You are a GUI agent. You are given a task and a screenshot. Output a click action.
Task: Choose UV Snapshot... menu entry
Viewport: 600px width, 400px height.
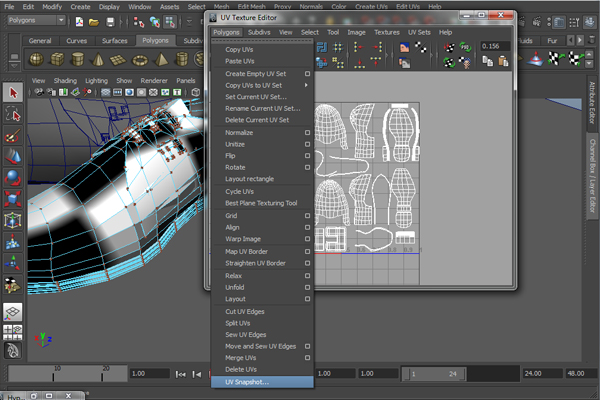pyautogui.click(x=262, y=382)
